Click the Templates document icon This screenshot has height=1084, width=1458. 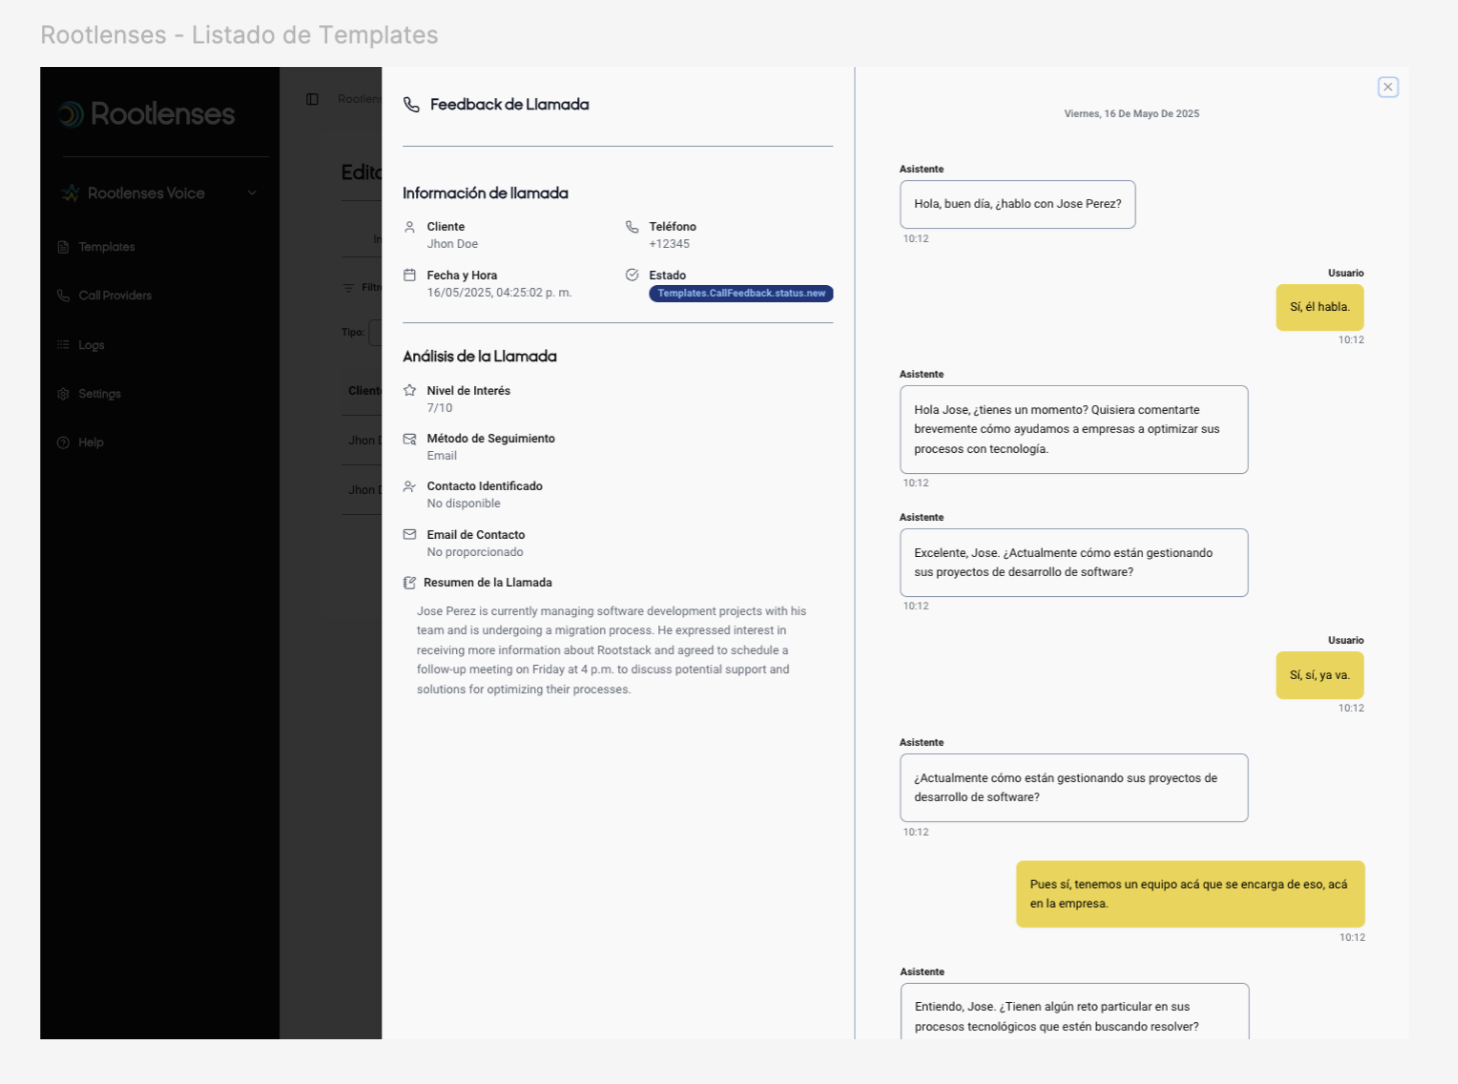(63, 247)
